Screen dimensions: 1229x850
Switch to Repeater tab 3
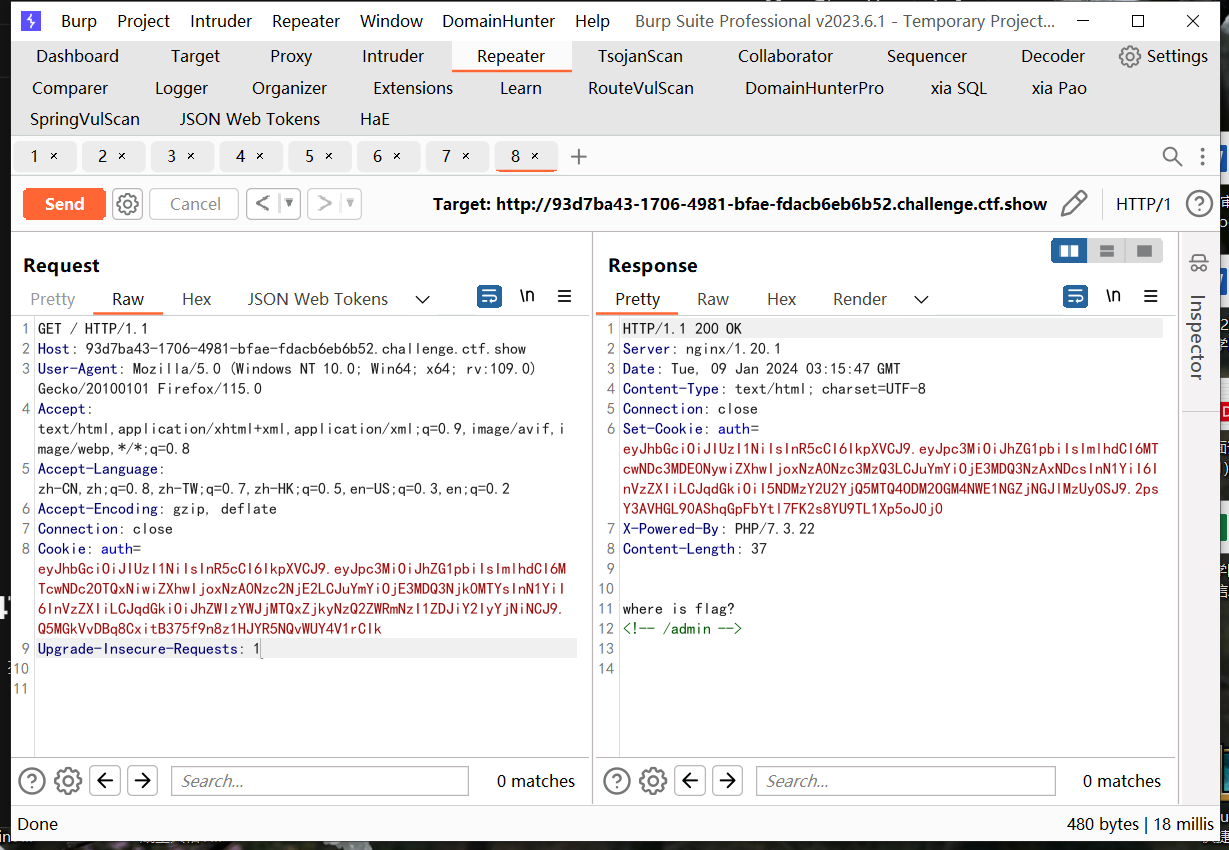pos(181,156)
